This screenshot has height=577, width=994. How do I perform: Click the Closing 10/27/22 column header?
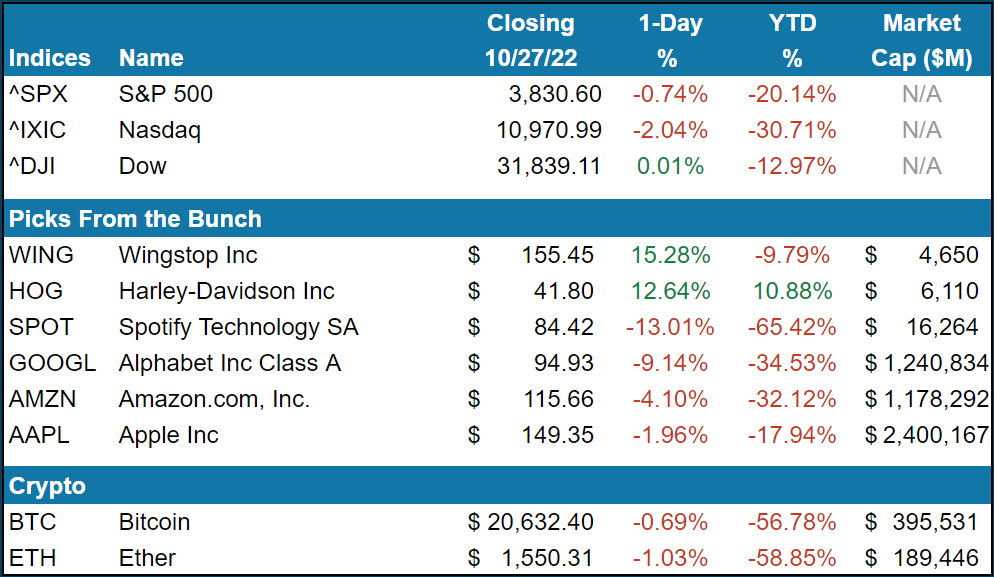click(530, 41)
